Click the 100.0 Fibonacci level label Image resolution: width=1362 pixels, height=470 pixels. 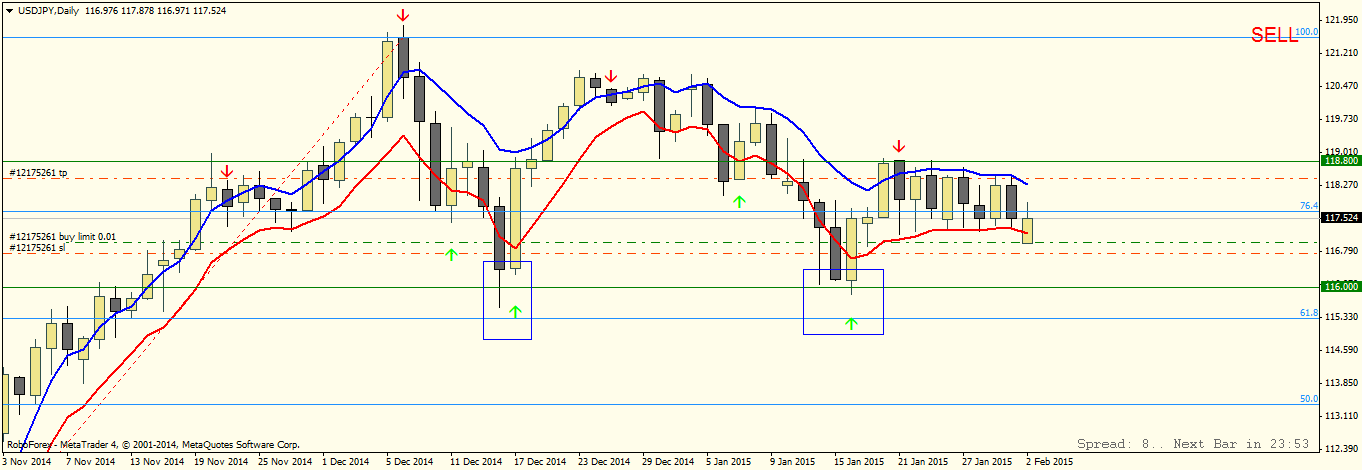[1306, 32]
